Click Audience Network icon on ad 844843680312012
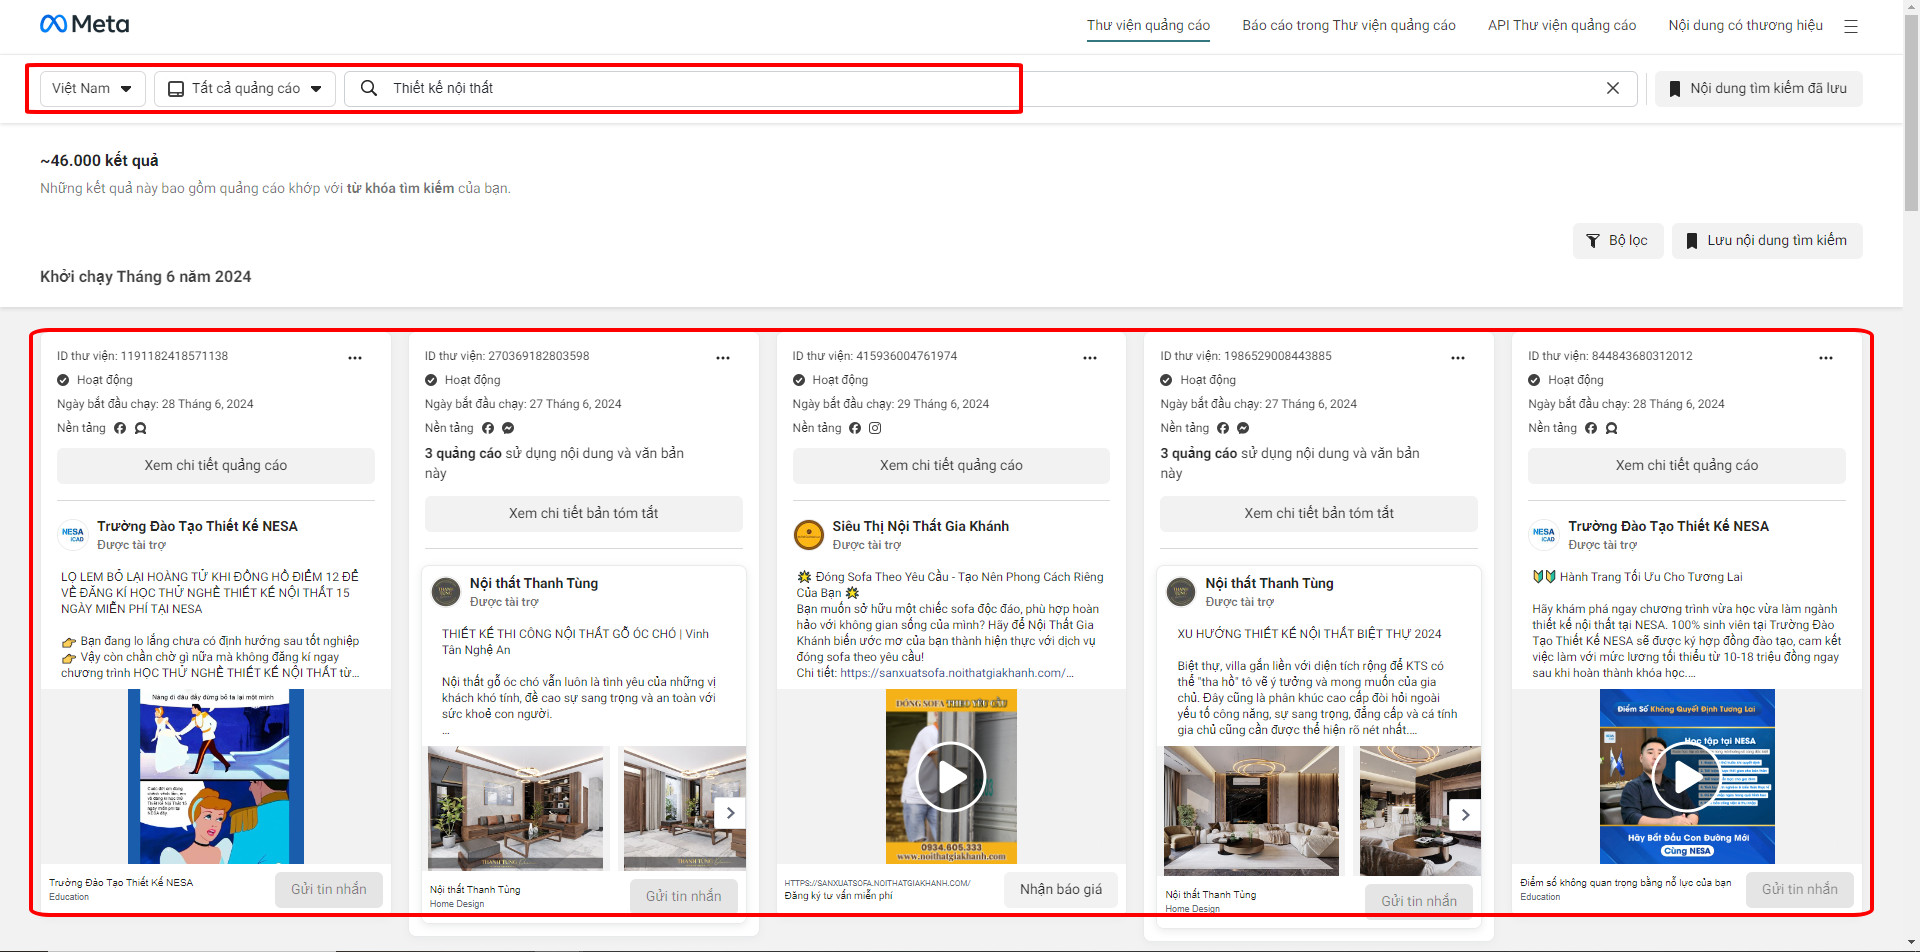Screen dimensions: 1920x952 point(1611,428)
